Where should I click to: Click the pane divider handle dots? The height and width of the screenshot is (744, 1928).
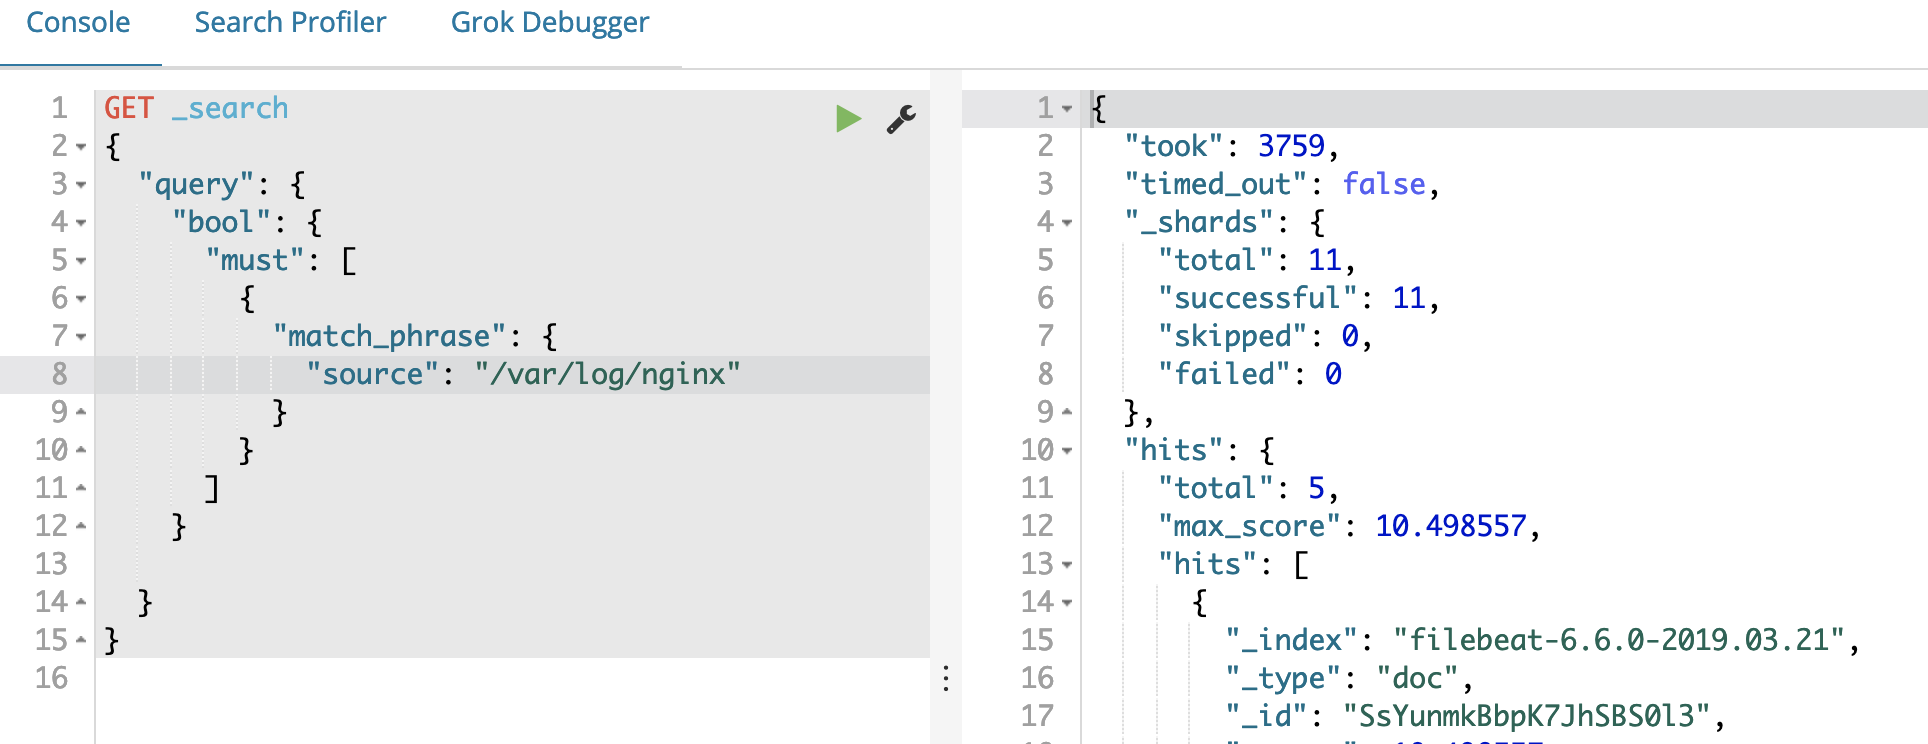click(x=945, y=679)
